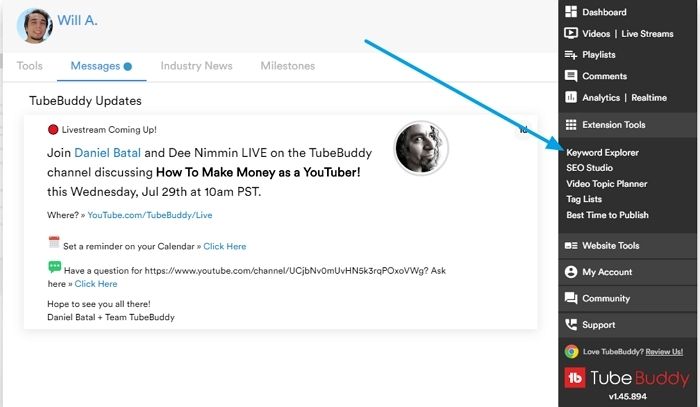Screen dimensions: 700x407
Task: Select the Milestones tab
Action: pos(288,66)
